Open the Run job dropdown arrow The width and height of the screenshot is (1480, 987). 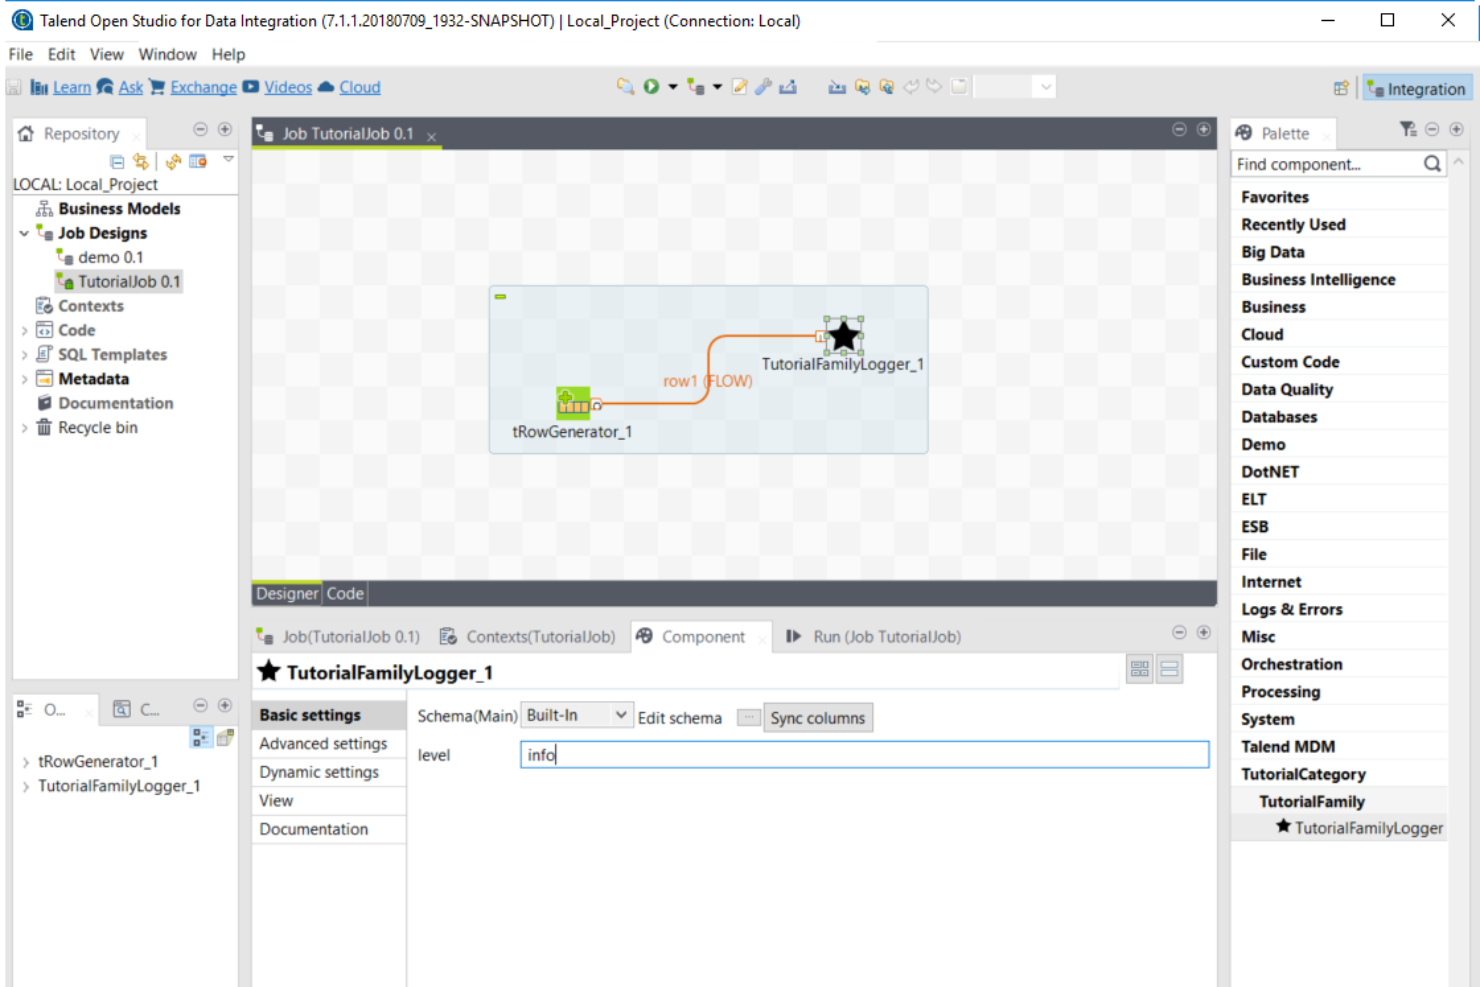click(673, 87)
